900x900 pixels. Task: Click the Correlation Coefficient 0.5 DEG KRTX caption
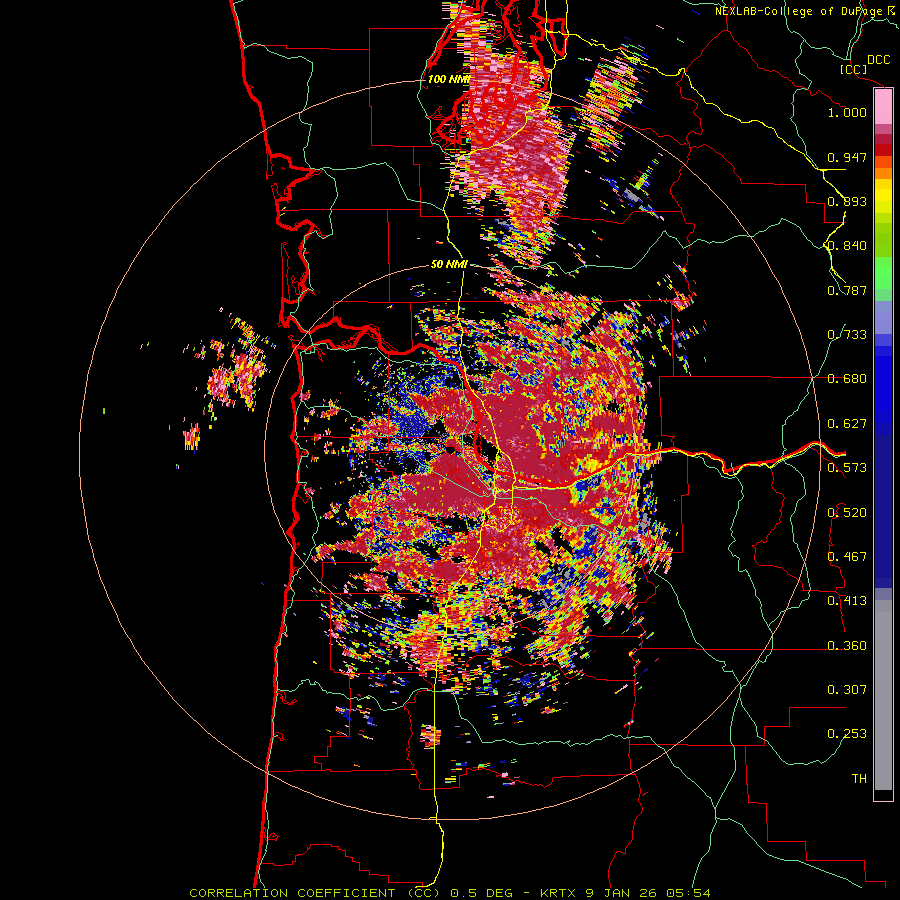point(450,893)
